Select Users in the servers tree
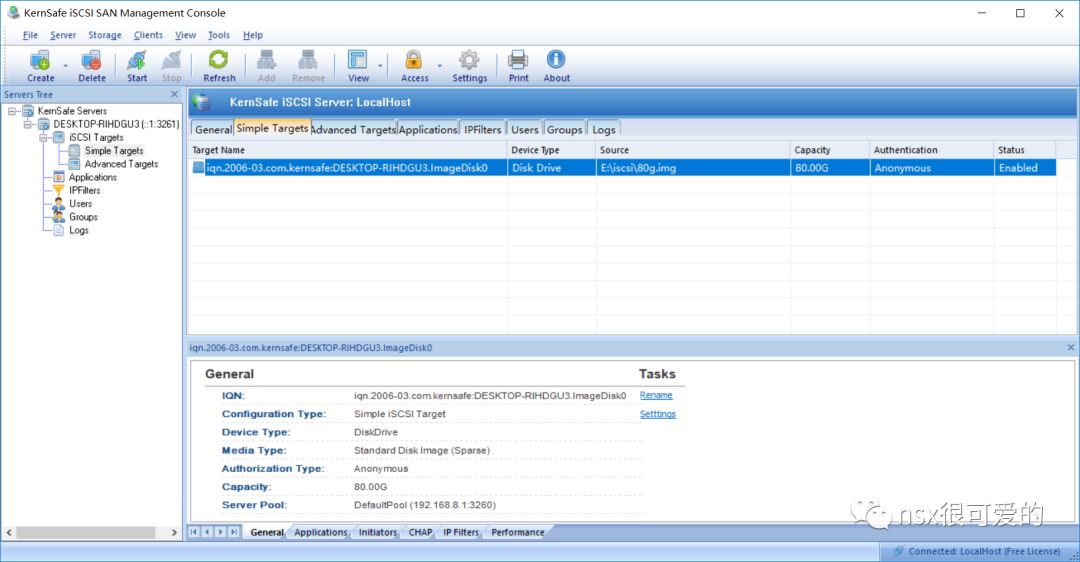This screenshot has width=1080, height=562. [81, 204]
